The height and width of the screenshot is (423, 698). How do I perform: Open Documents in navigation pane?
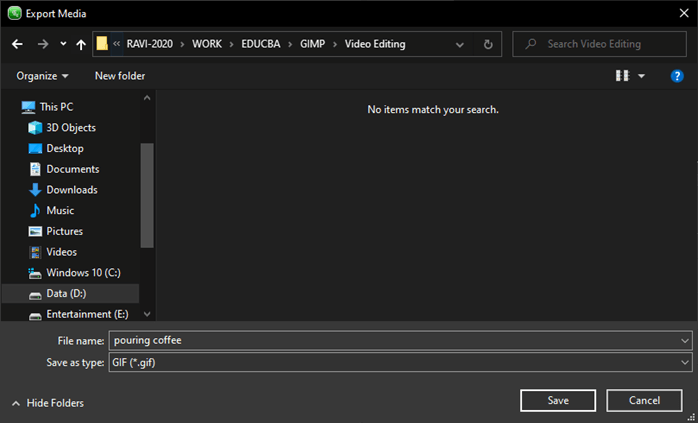(73, 169)
